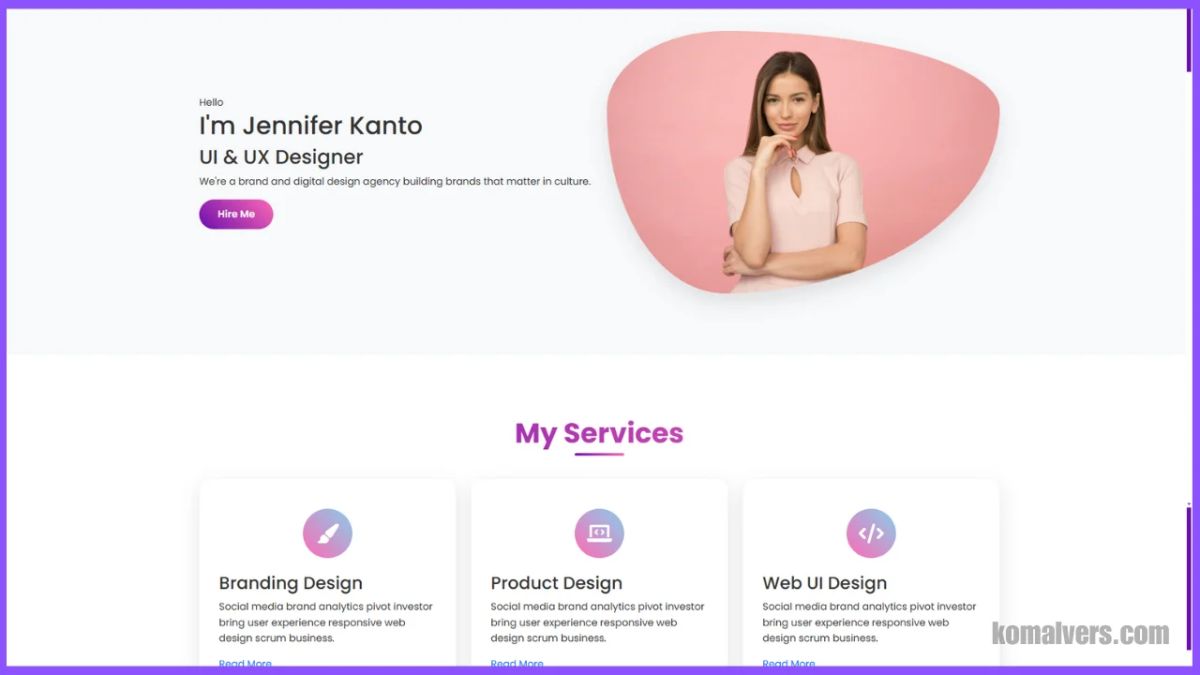The image size is (1200, 675).
Task: Click the description text in Web UI Design card
Action: pyautogui.click(x=870, y=622)
